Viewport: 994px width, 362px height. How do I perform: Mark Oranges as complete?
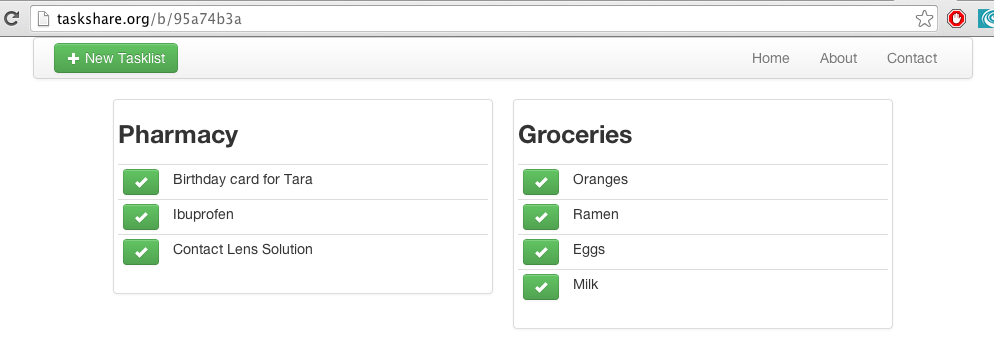click(541, 182)
